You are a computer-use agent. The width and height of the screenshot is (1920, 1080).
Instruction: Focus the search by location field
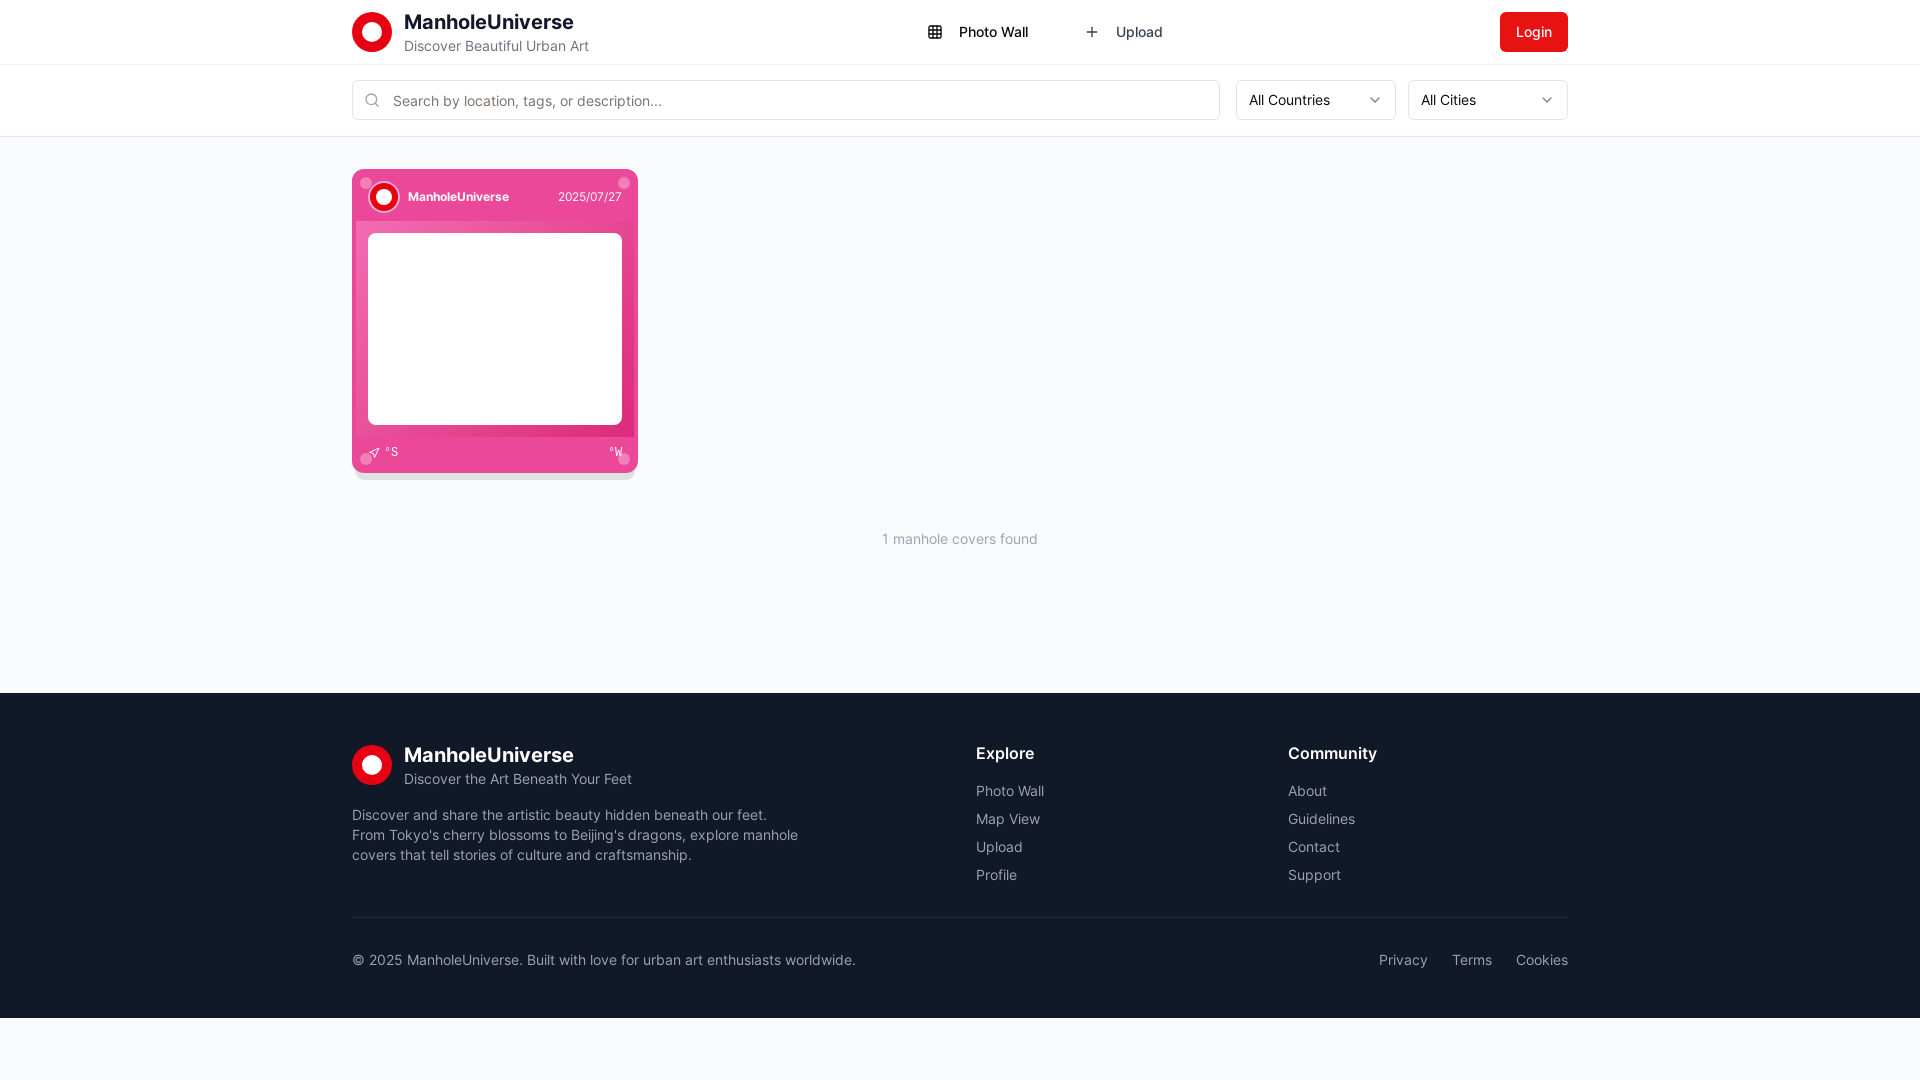tap(786, 100)
